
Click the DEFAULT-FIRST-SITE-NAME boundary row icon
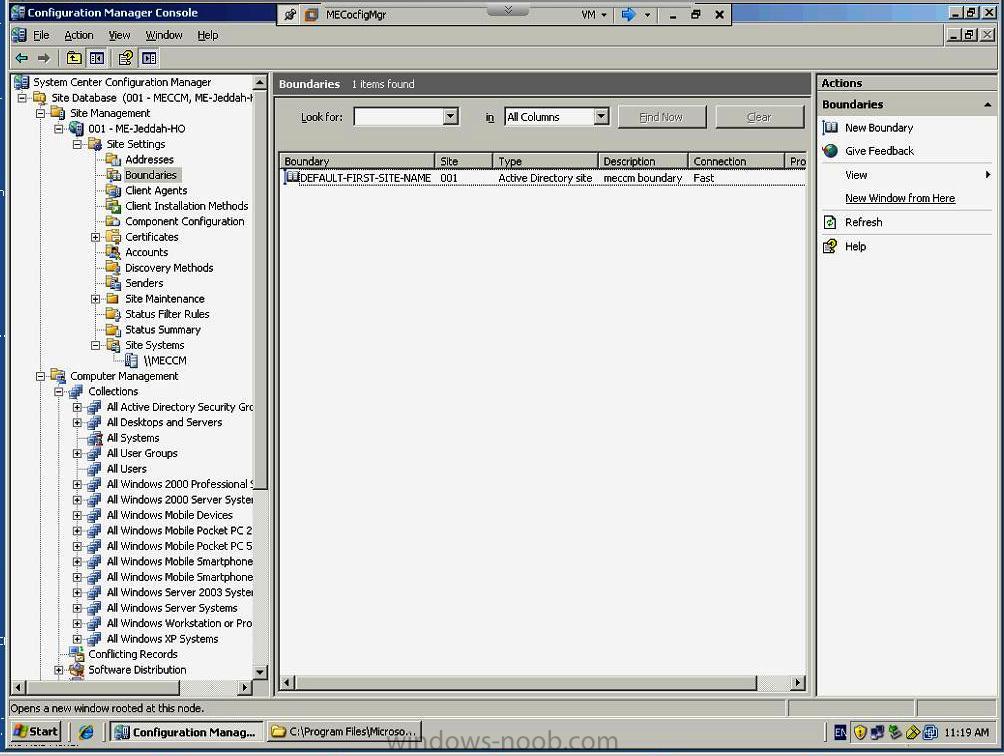(292, 177)
